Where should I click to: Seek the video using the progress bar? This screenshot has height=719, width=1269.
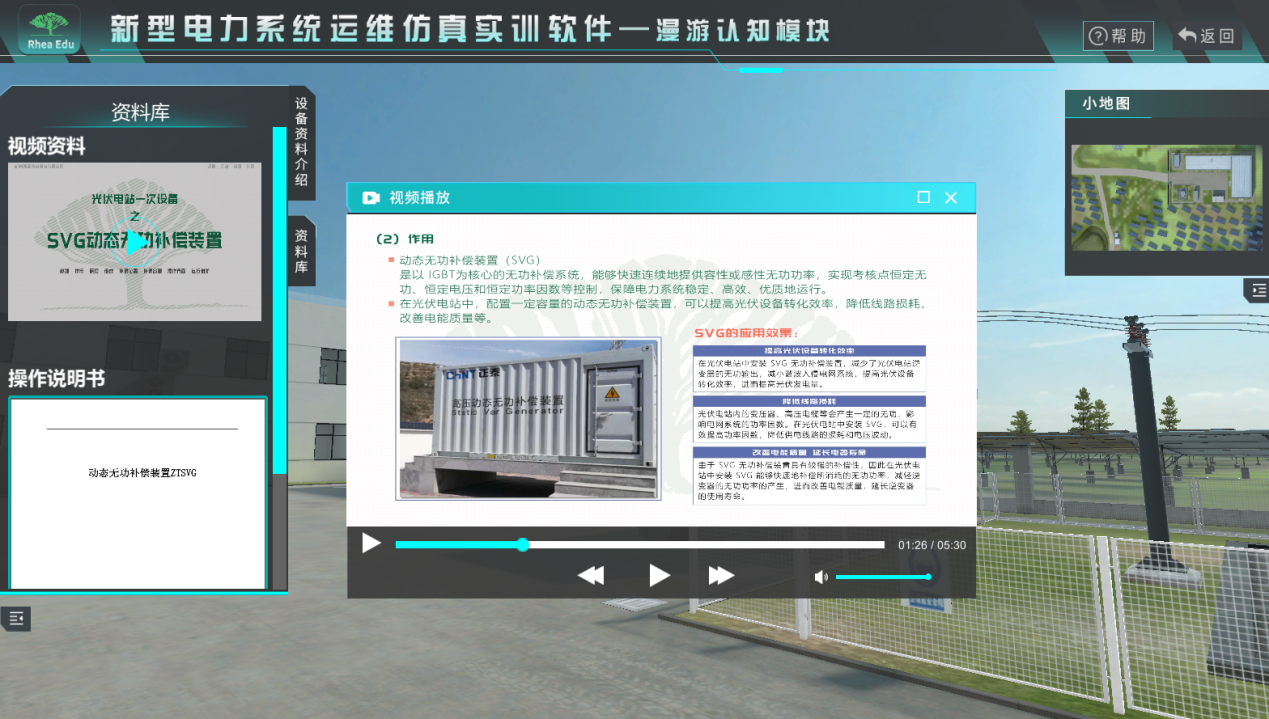(x=640, y=544)
